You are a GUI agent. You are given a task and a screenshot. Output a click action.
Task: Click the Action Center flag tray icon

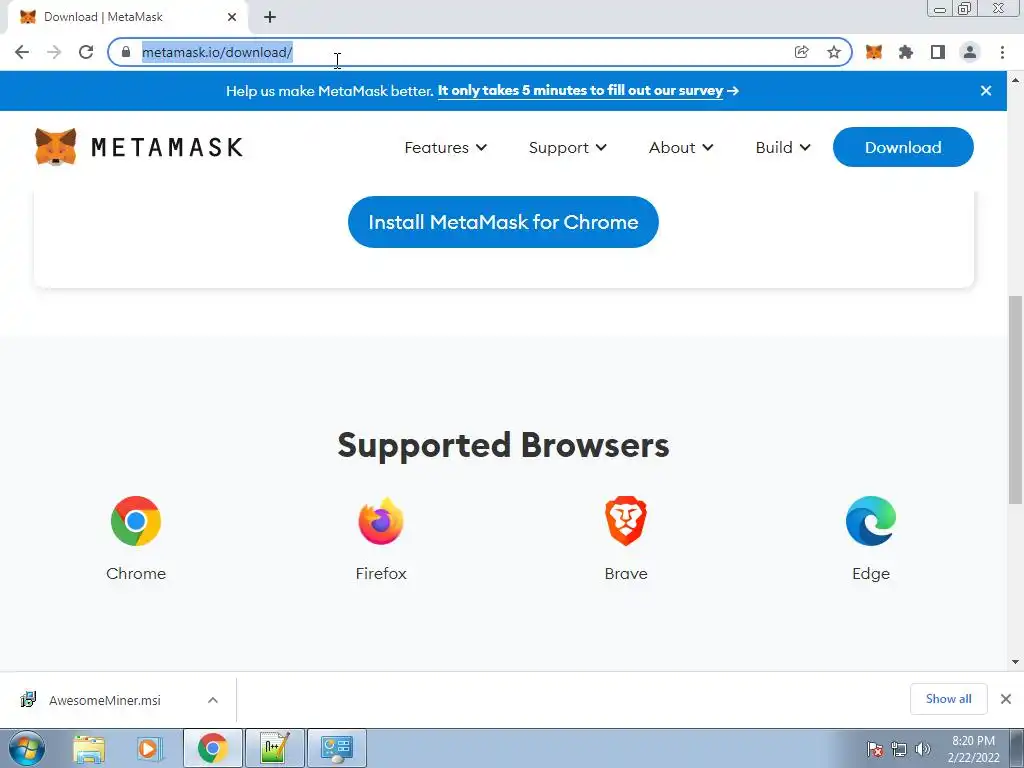pyautogui.click(x=875, y=749)
